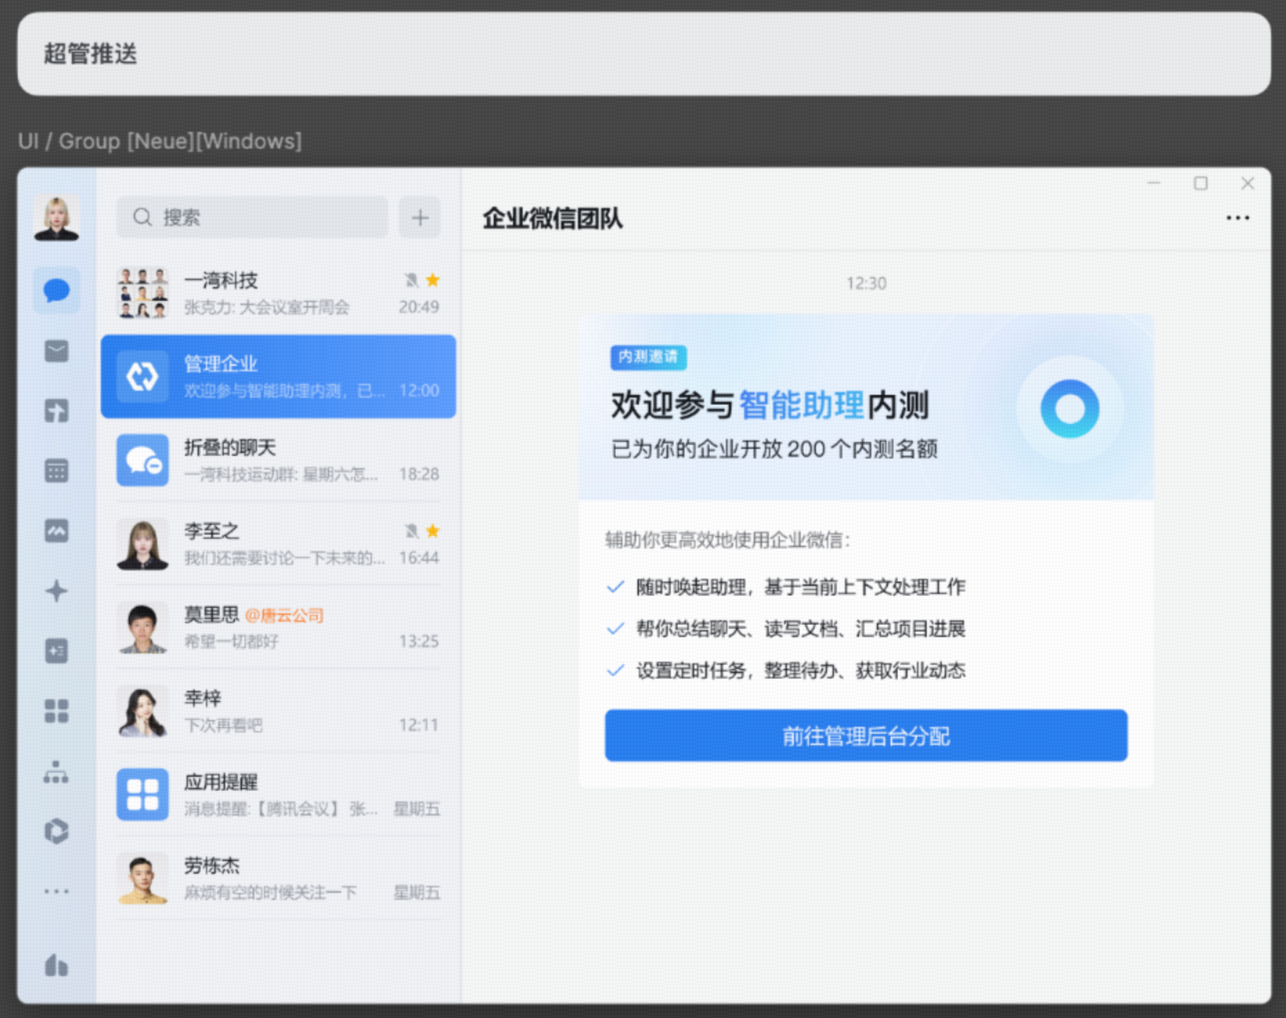
Task: Open the 折叠的聊天 title
Action: pyautogui.click(x=230, y=447)
